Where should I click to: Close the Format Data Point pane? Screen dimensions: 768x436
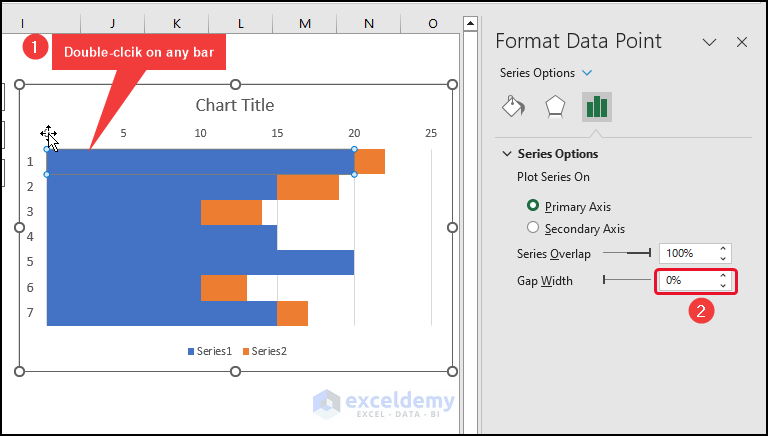coord(742,42)
